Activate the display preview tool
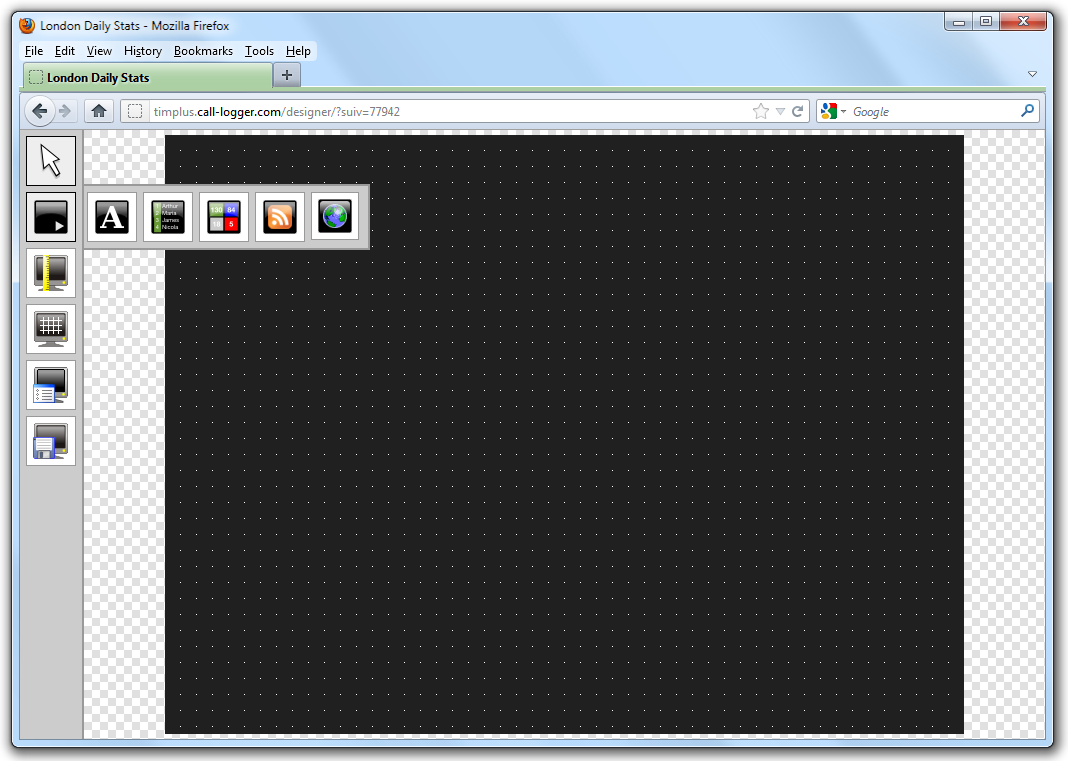This screenshot has width=1068, height=761. pyautogui.click(x=51, y=217)
